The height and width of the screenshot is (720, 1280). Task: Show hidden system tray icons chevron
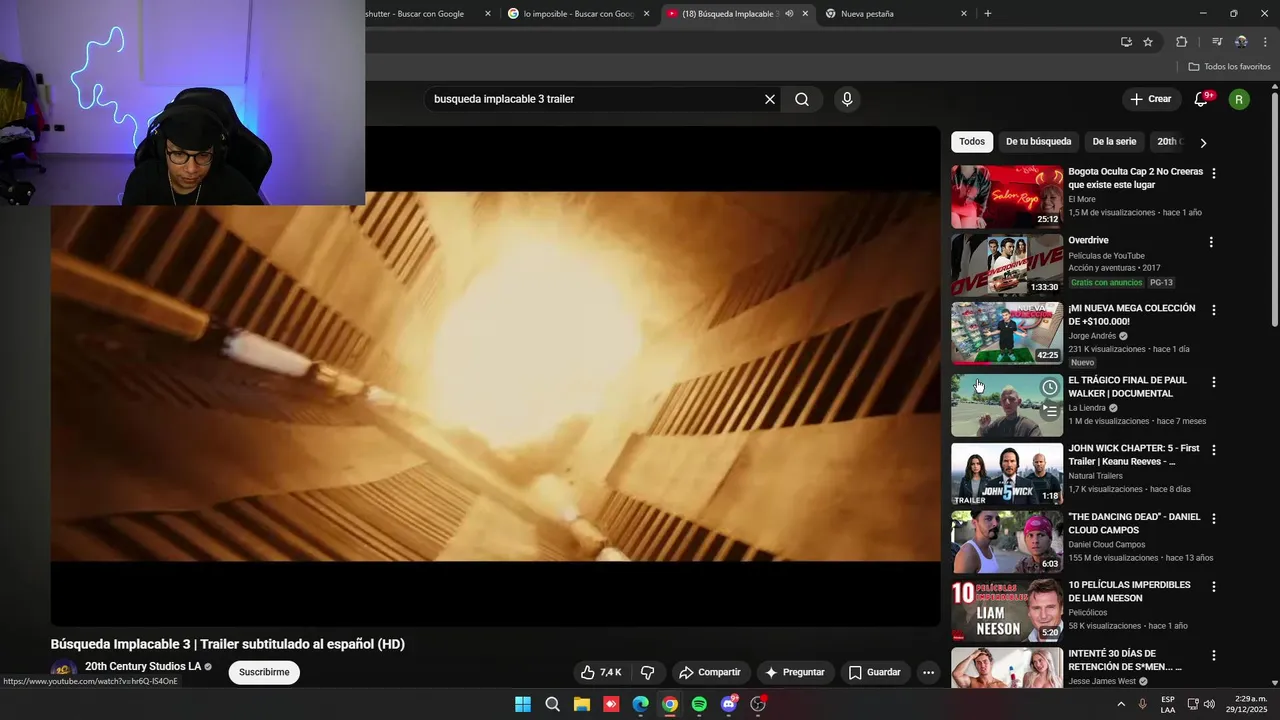point(1121,704)
